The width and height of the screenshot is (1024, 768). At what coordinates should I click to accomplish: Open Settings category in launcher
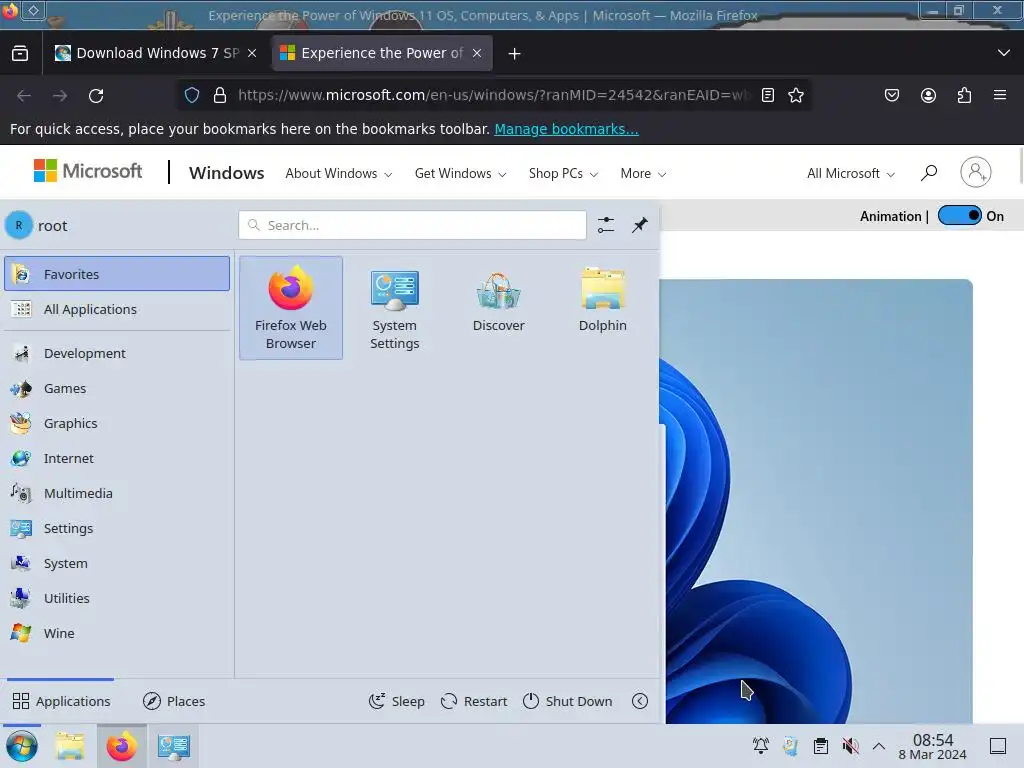[117, 528]
